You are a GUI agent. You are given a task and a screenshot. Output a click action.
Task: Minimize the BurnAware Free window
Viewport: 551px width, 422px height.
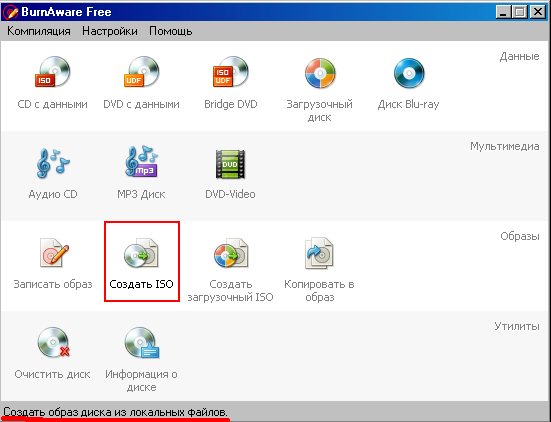(504, 12)
